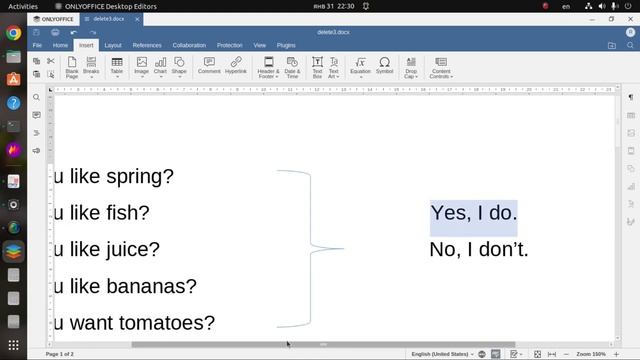Screen dimensions: 640x360
Task: Toggle spell checking in the status bar
Action: [x=496, y=354]
